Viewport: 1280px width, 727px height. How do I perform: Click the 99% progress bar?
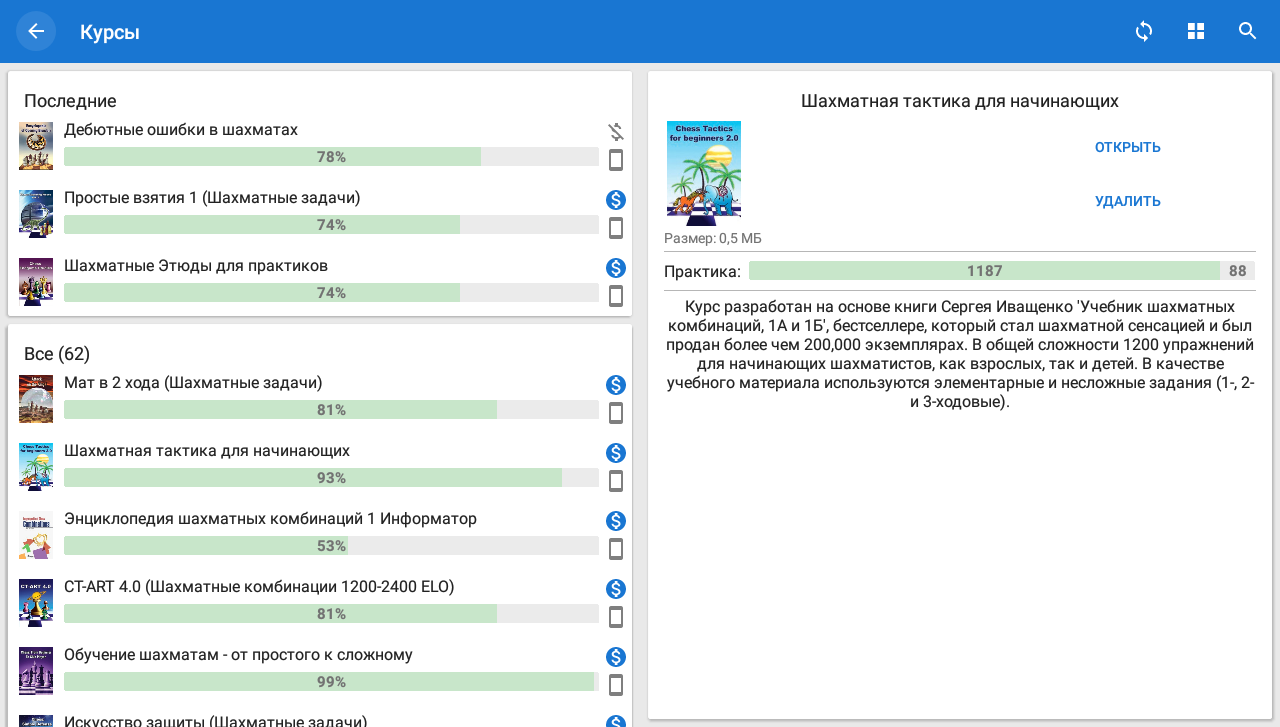point(331,682)
